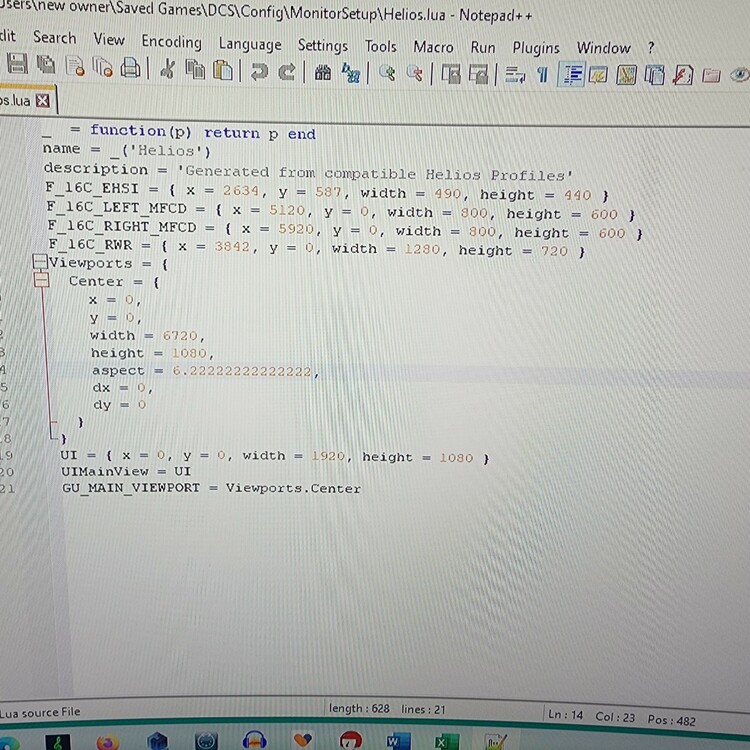This screenshot has height=750, width=750.
Task: Open the View menu
Action: (x=109, y=39)
